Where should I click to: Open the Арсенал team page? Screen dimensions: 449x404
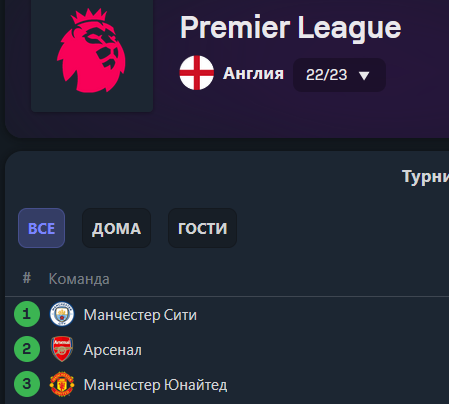113,350
